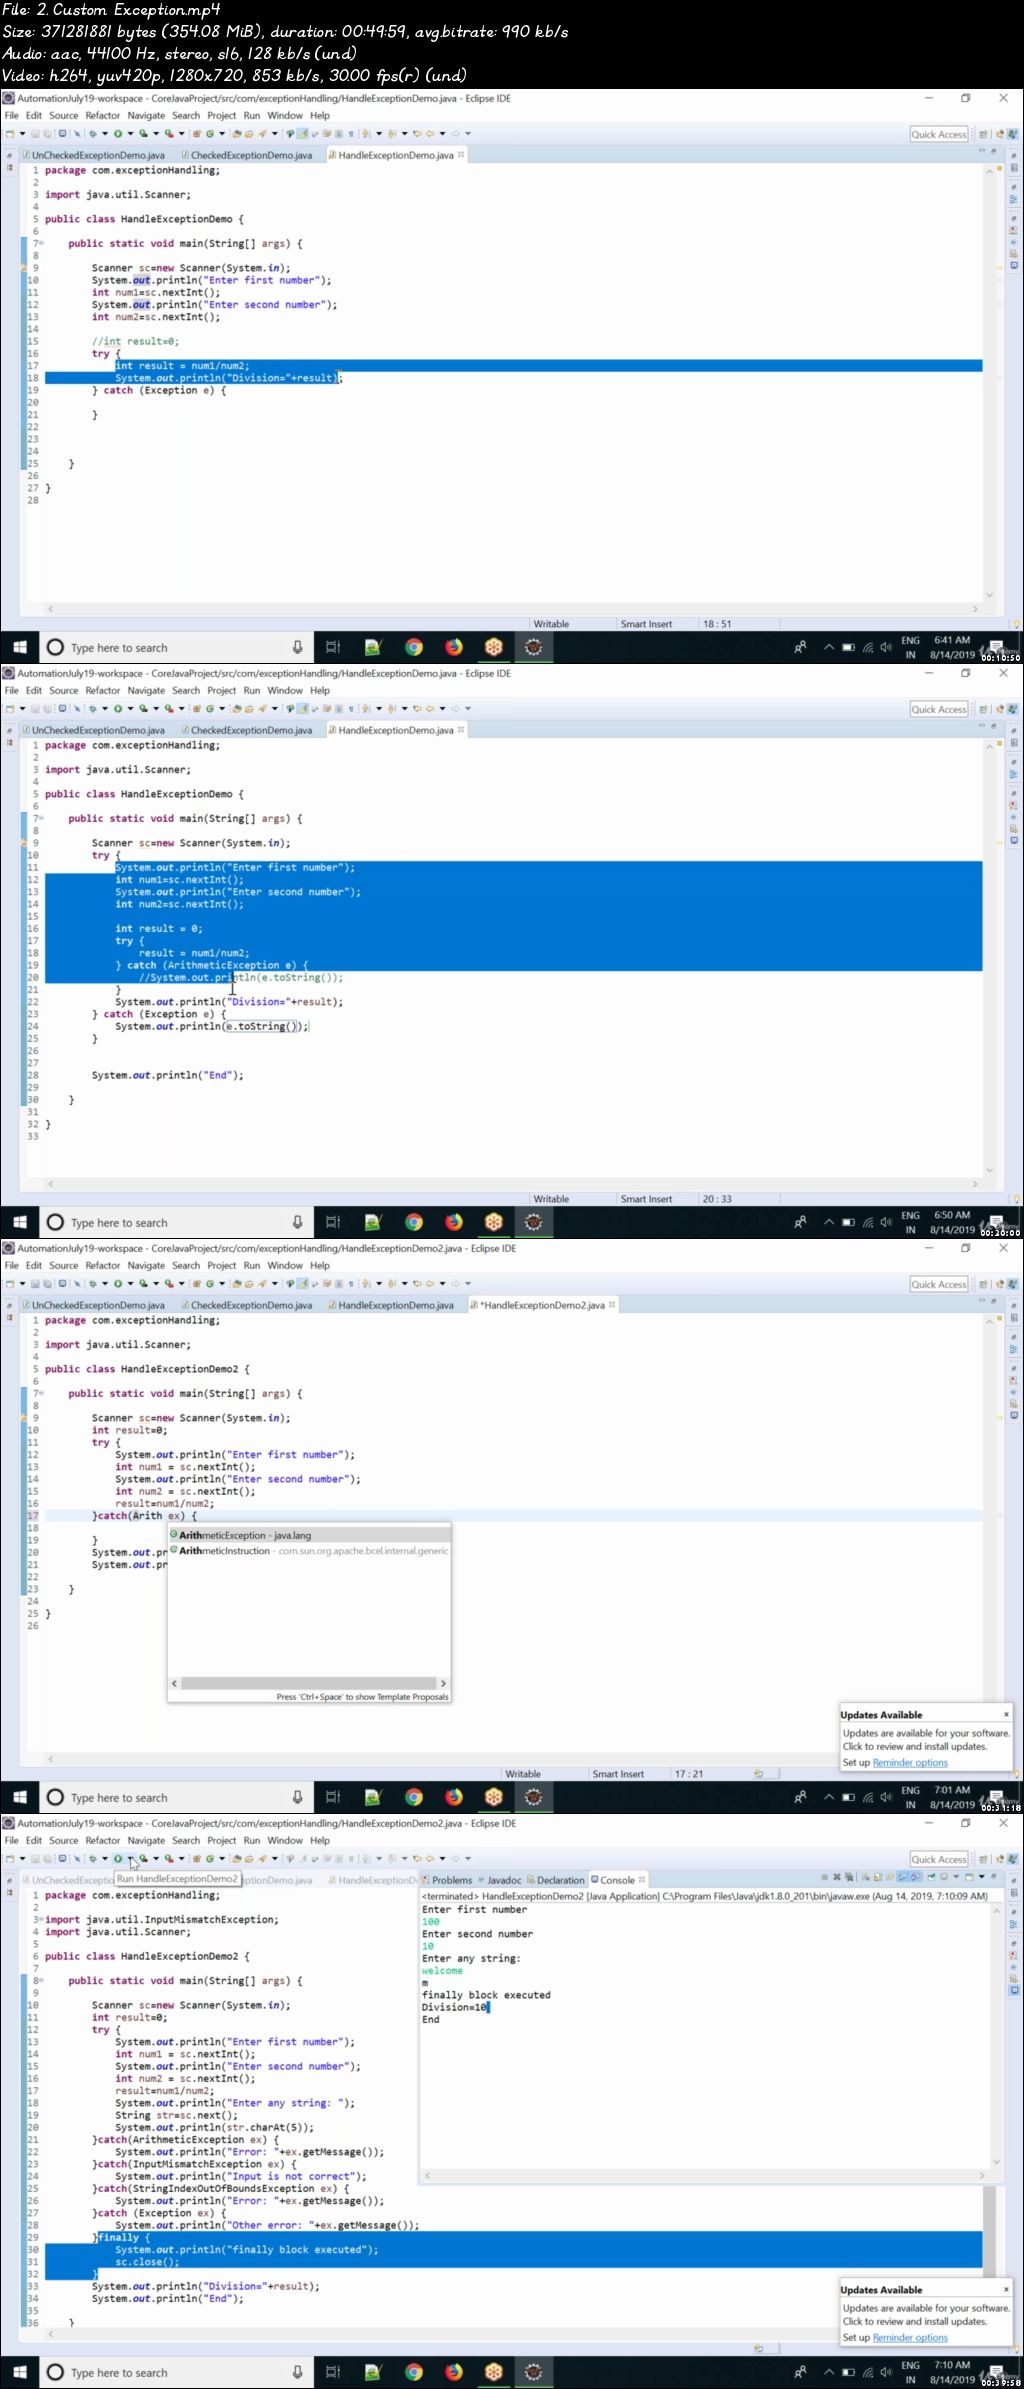The width and height of the screenshot is (1024, 2389).
Task: Click the Chrome taskbar icon in the 6:41 AM frame
Action: [x=413, y=647]
